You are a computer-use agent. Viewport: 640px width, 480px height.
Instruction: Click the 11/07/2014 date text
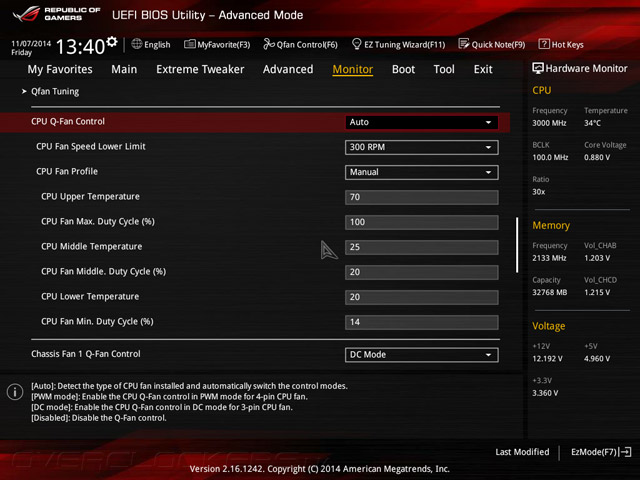[x=31, y=43]
